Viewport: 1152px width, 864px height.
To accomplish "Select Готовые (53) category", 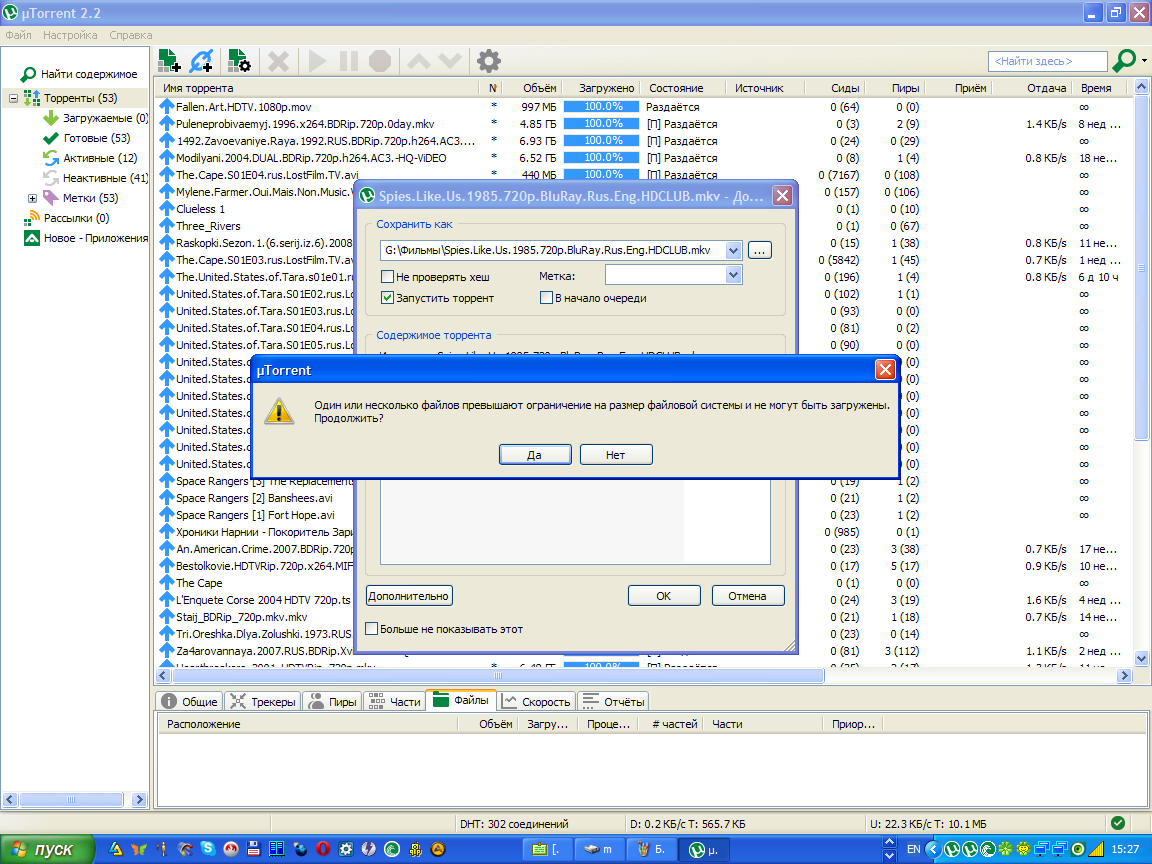I will [87, 138].
